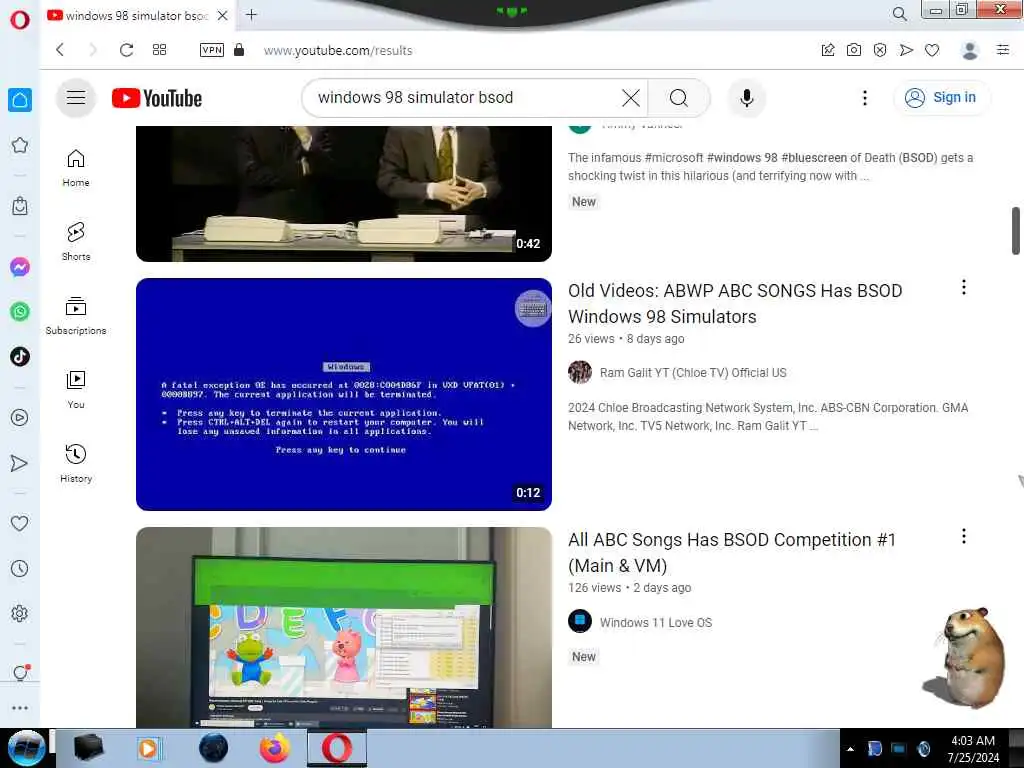Select the windows 98 simulator bsod tab
This screenshot has width=1024, height=768.
click(136, 15)
